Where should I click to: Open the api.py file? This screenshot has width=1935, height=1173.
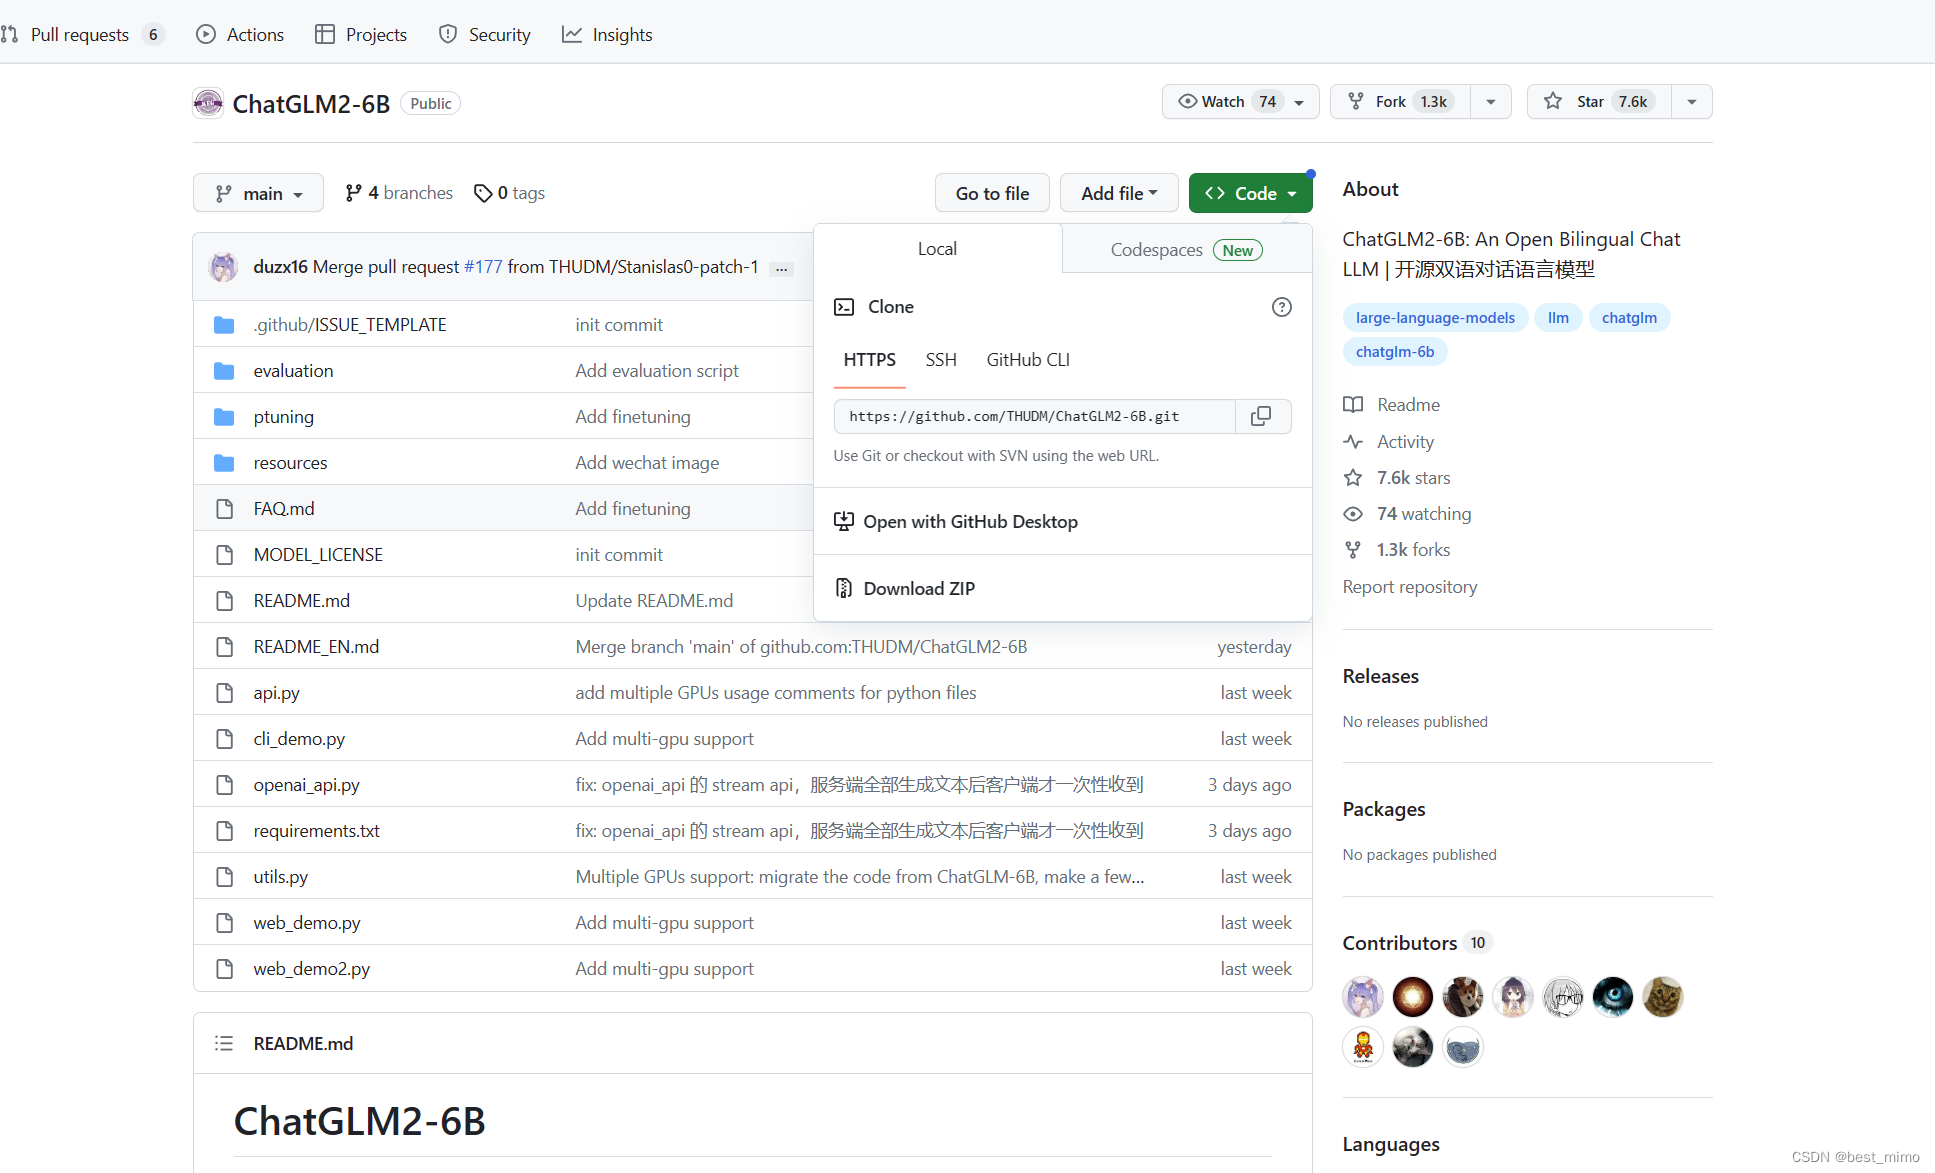coord(276,693)
